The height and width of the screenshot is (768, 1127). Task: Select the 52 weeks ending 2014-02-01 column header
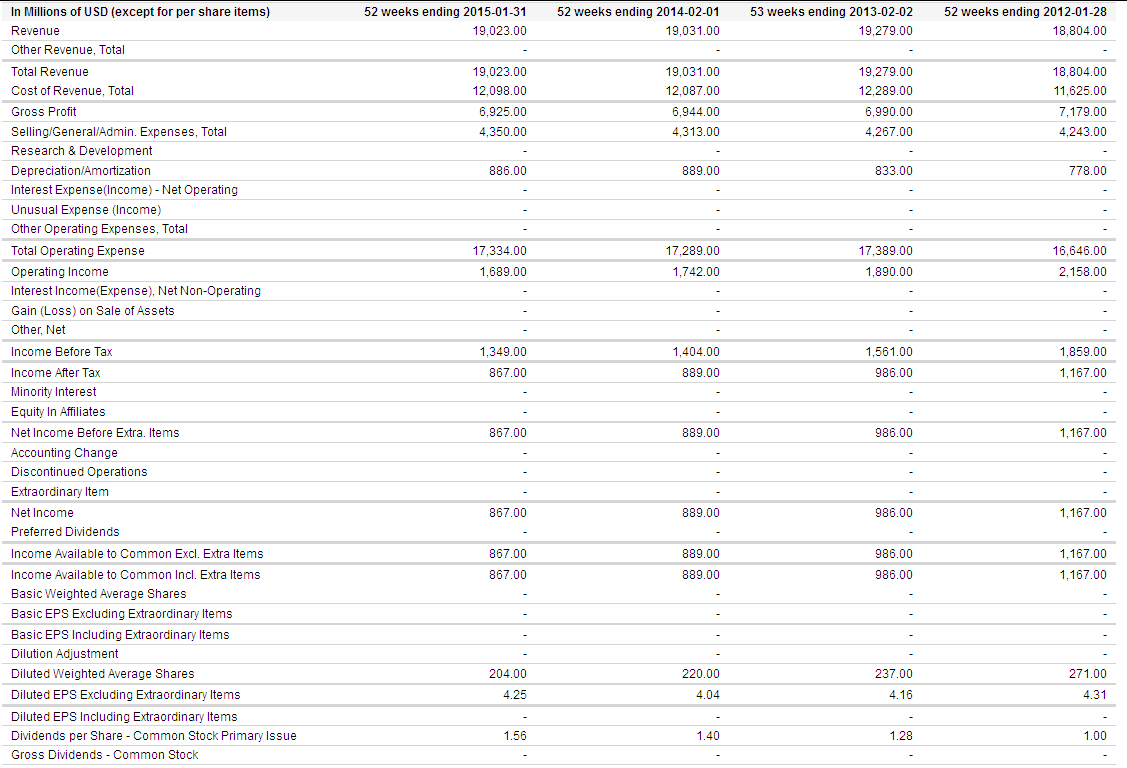(x=638, y=11)
